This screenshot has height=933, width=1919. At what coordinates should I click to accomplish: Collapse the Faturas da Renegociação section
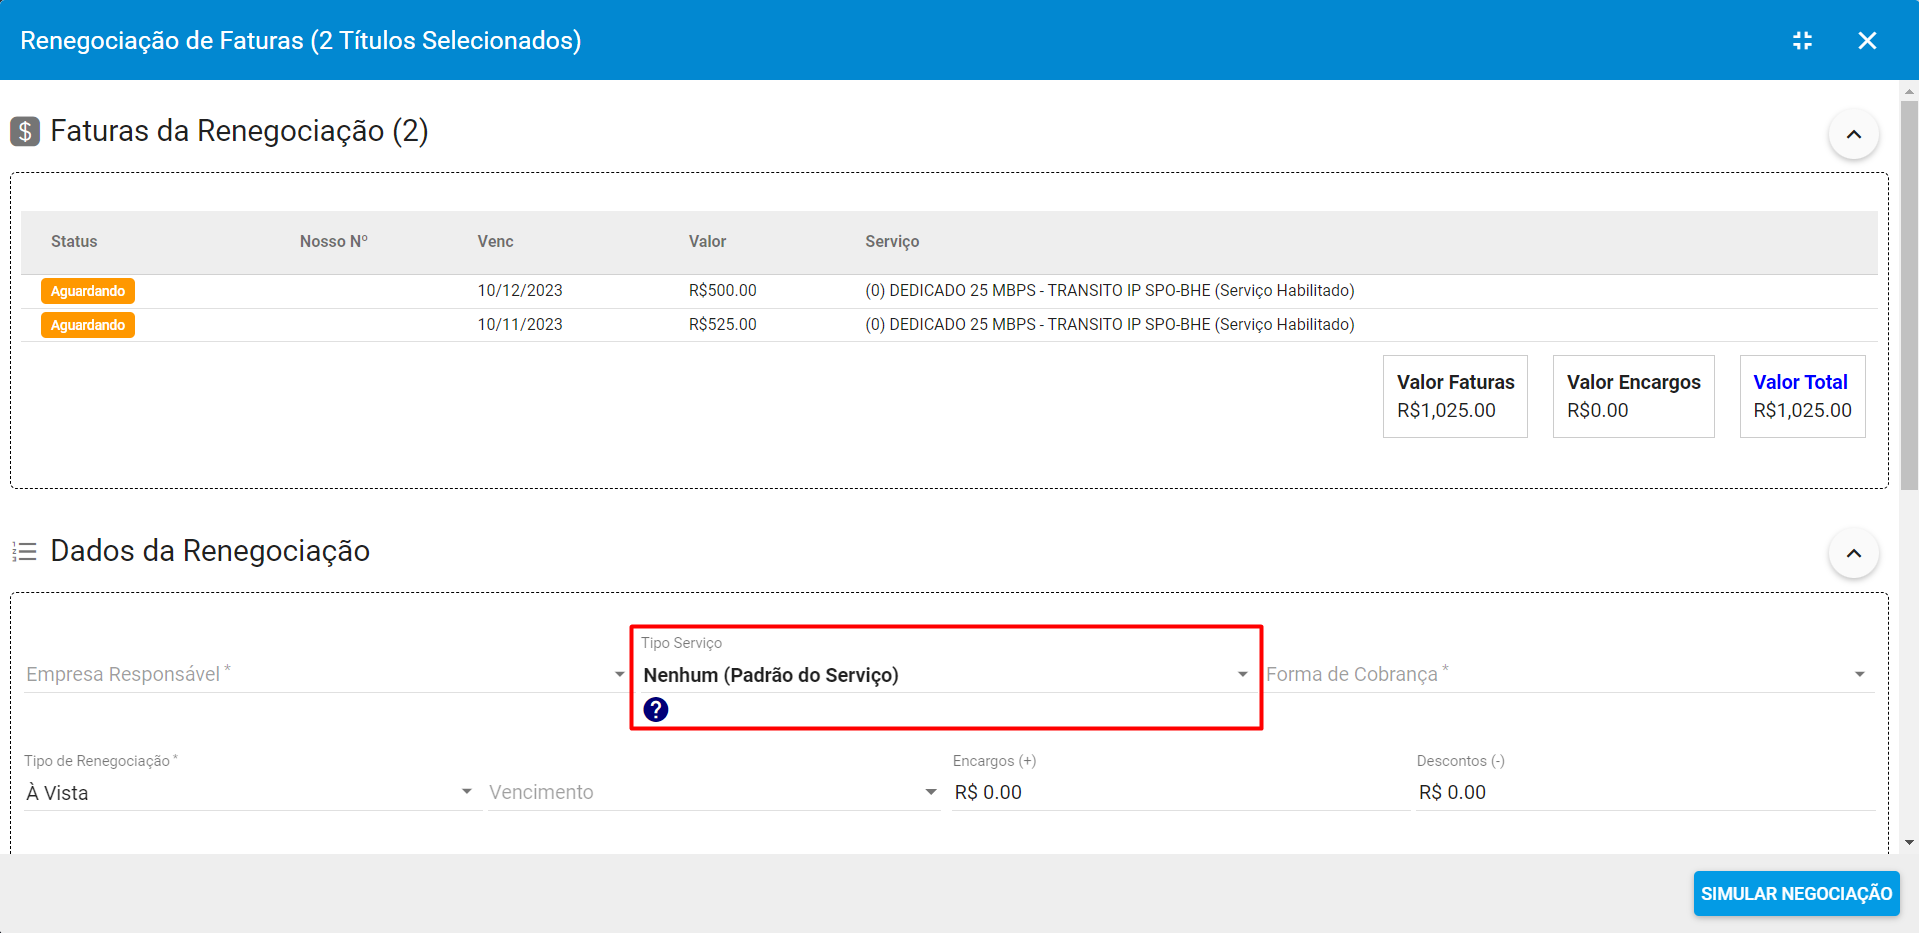click(1854, 134)
